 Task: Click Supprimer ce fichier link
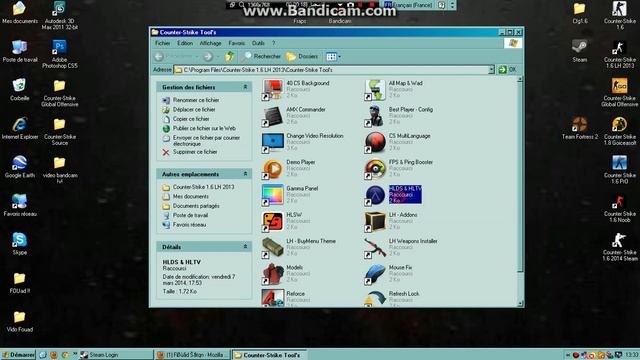tap(195, 152)
